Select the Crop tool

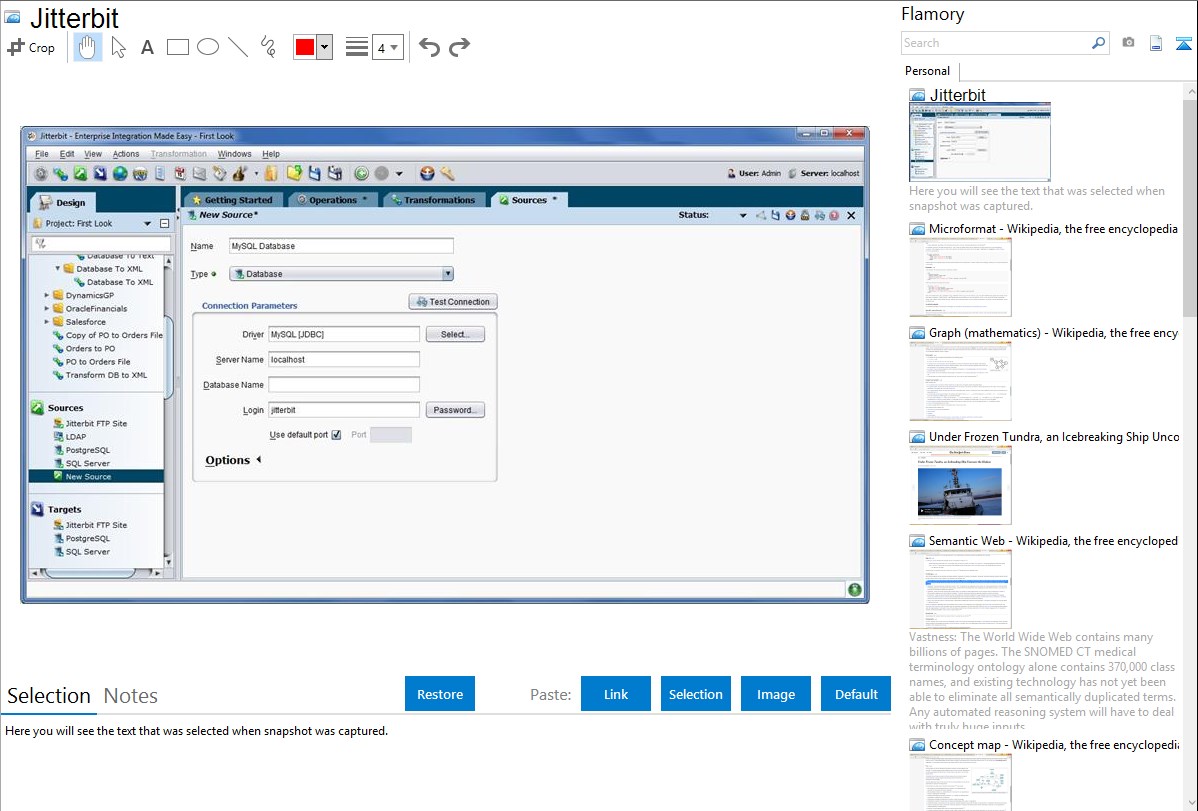tap(31, 47)
